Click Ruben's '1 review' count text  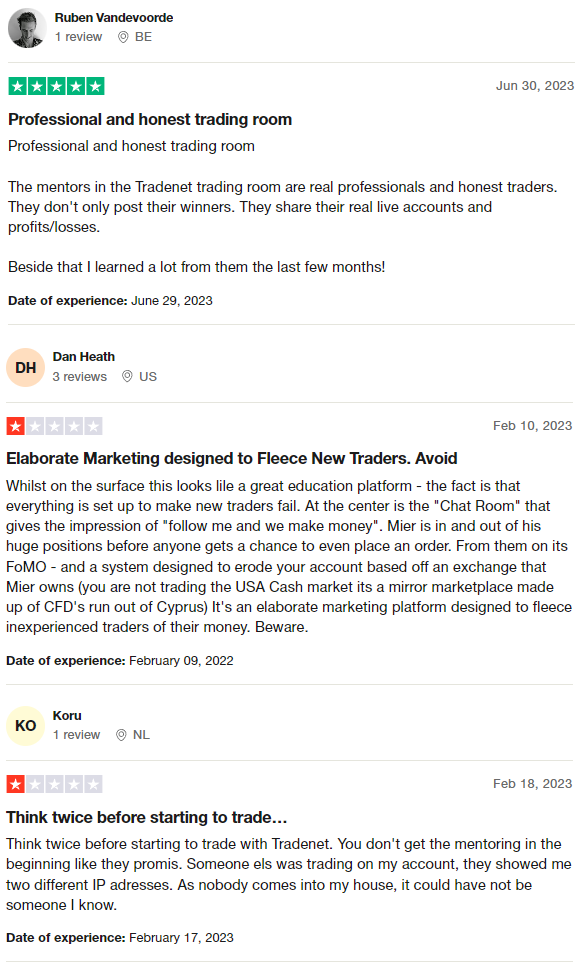(x=78, y=37)
